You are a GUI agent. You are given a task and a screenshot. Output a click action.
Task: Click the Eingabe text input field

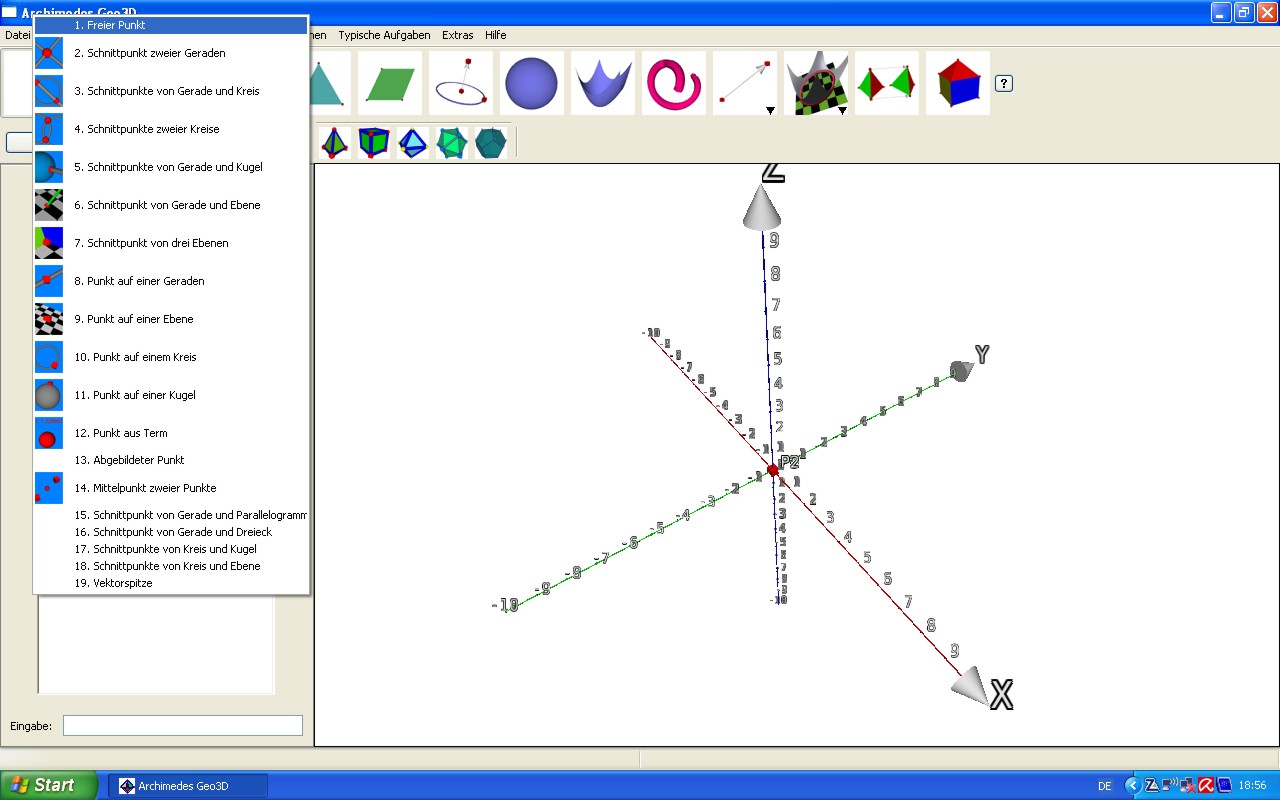(182, 725)
